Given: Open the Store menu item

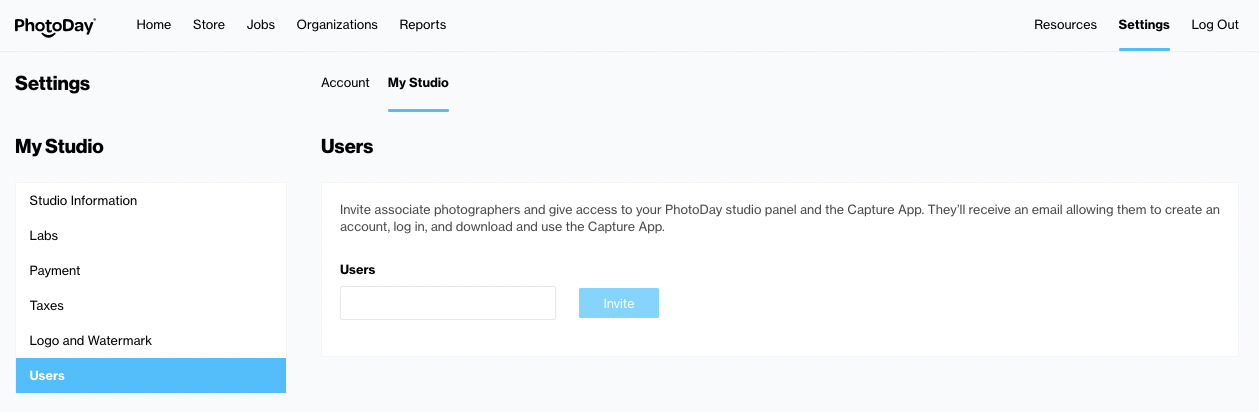Looking at the screenshot, I should (x=209, y=25).
